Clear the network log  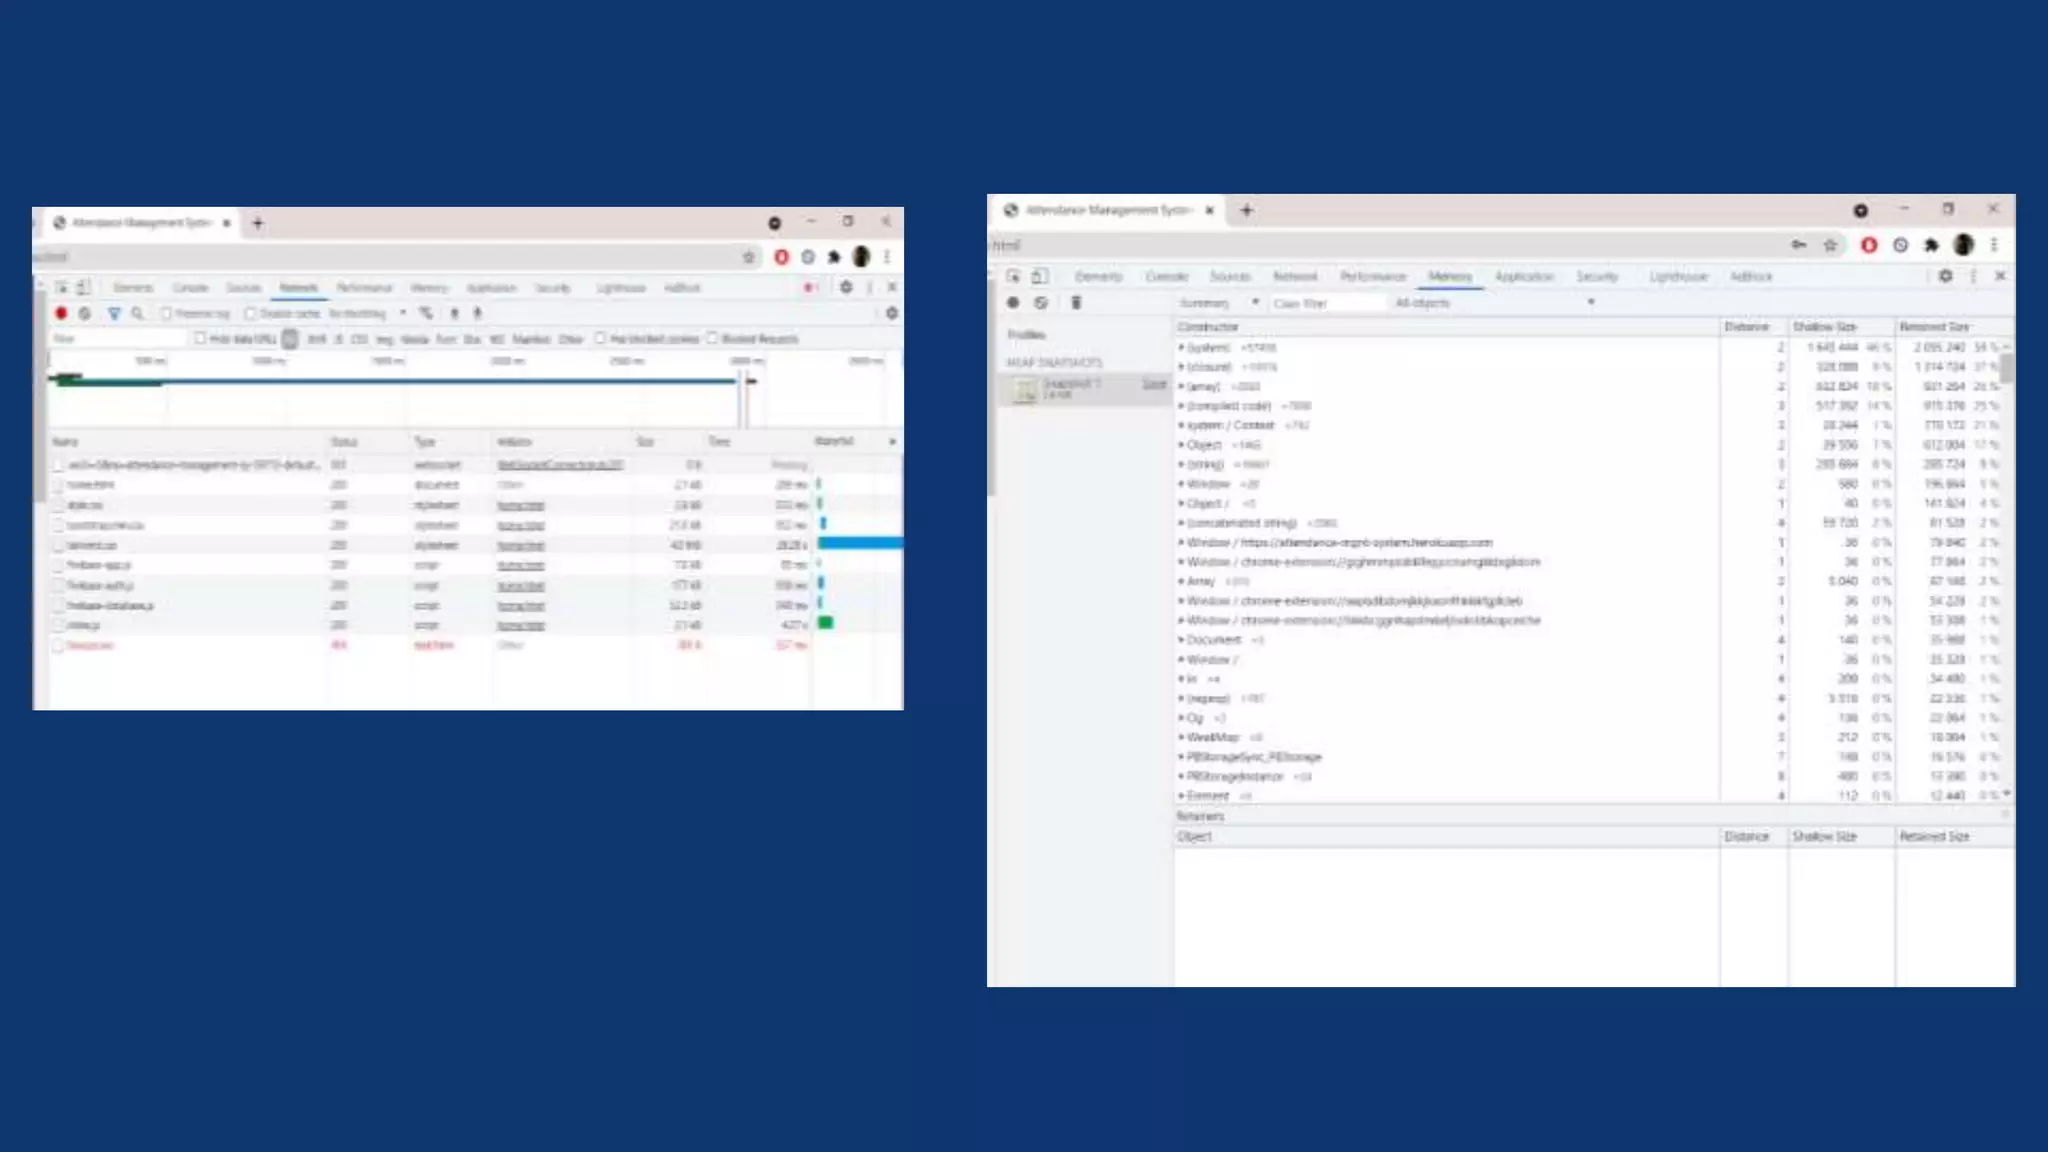tap(85, 313)
